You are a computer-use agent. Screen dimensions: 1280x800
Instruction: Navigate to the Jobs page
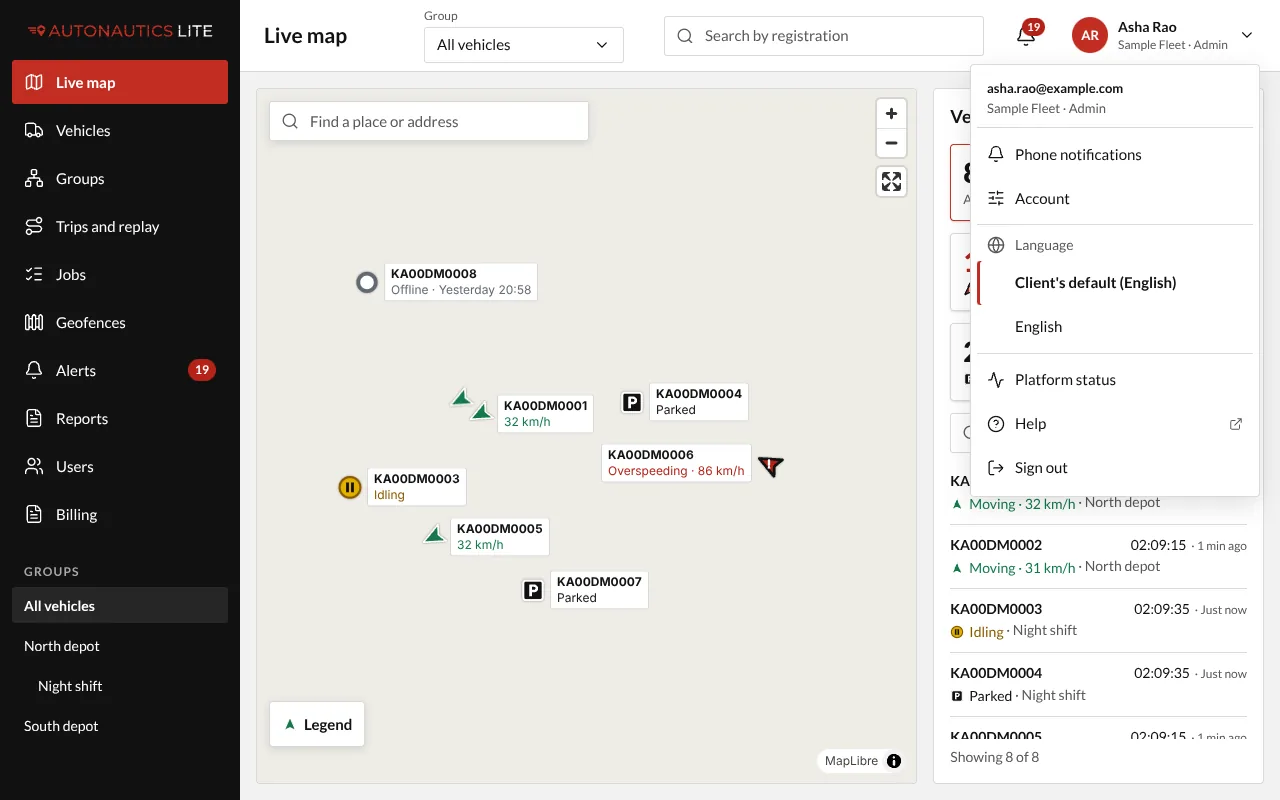pyautogui.click(x=120, y=274)
